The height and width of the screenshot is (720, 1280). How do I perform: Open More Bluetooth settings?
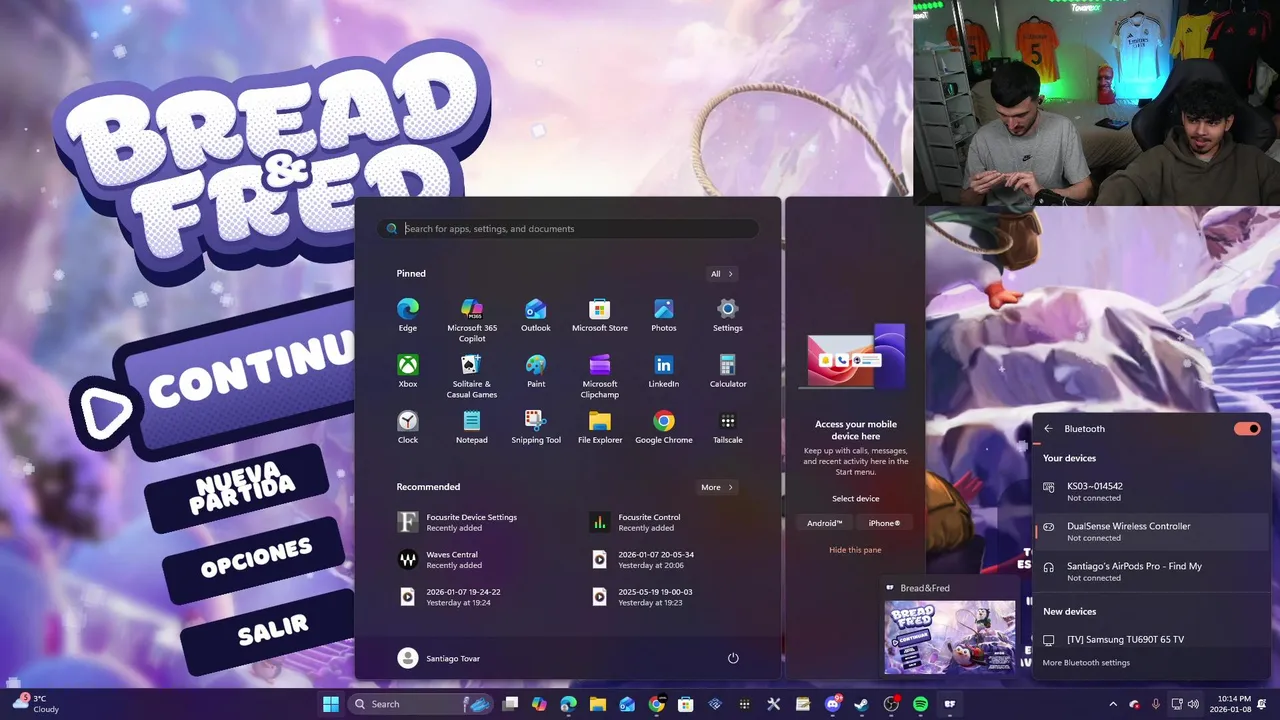pyautogui.click(x=1086, y=662)
